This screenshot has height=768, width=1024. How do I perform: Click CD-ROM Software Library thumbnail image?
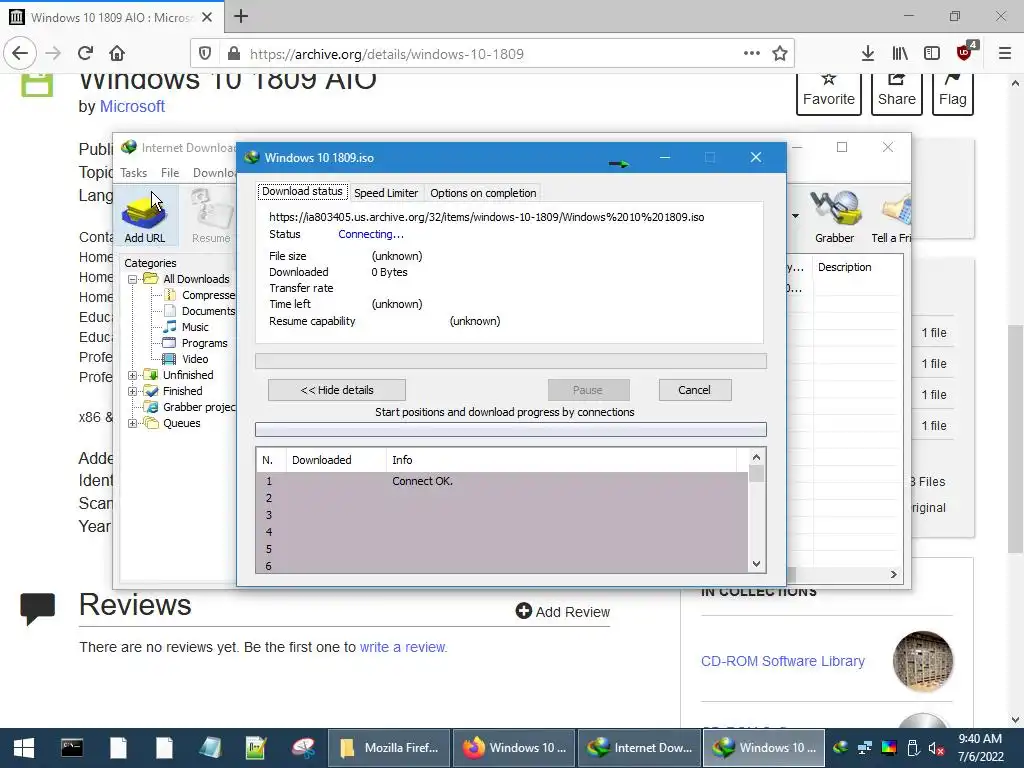[x=923, y=661]
